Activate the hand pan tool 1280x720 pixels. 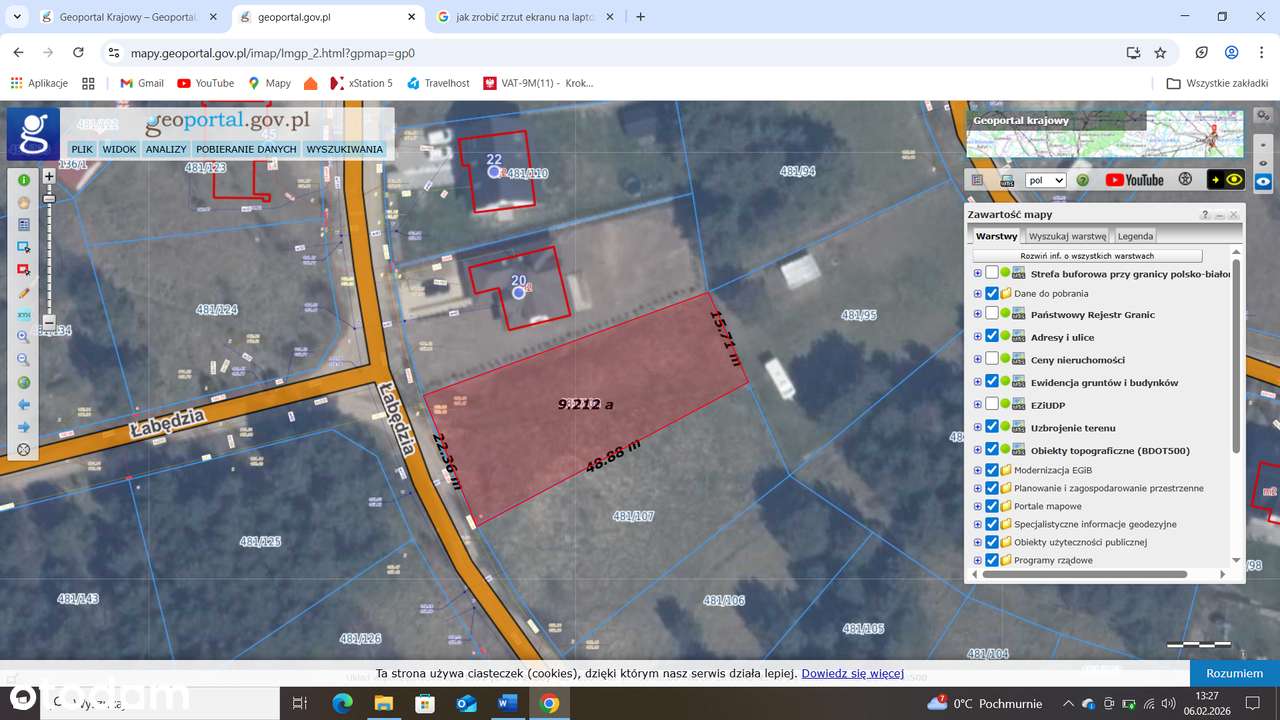point(24,202)
